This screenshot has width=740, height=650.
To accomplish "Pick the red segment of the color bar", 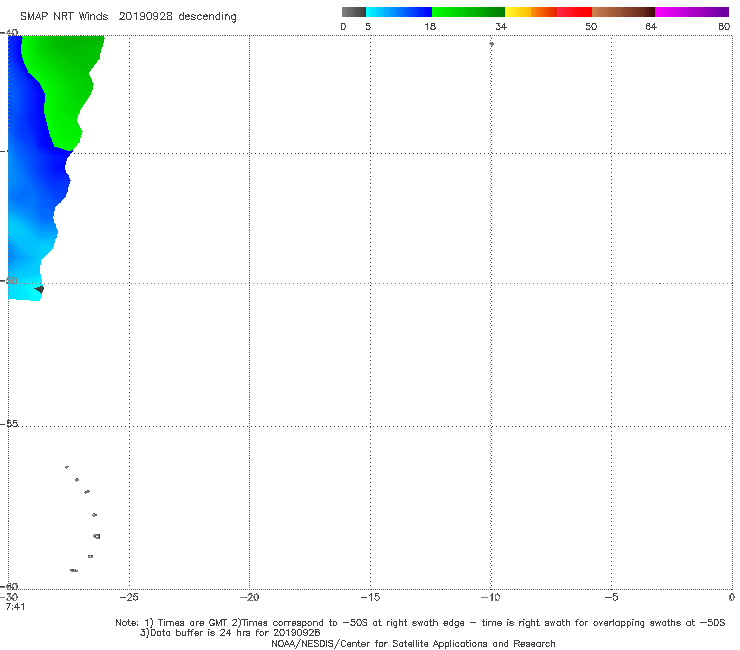I will pyautogui.click(x=574, y=12).
